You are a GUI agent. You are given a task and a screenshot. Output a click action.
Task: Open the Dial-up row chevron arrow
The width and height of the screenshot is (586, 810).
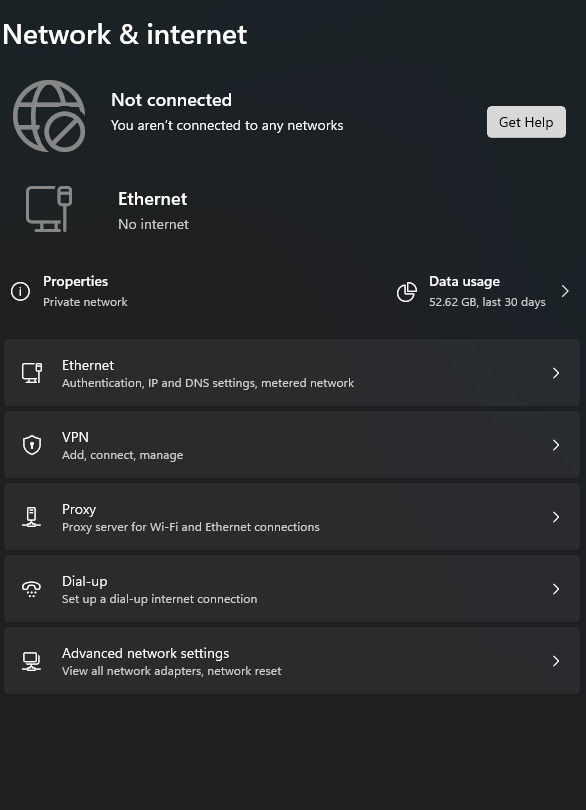tap(556, 589)
